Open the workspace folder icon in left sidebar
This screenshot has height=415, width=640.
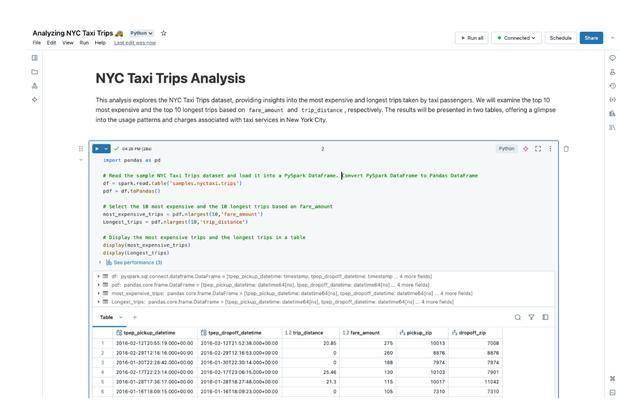point(35,72)
